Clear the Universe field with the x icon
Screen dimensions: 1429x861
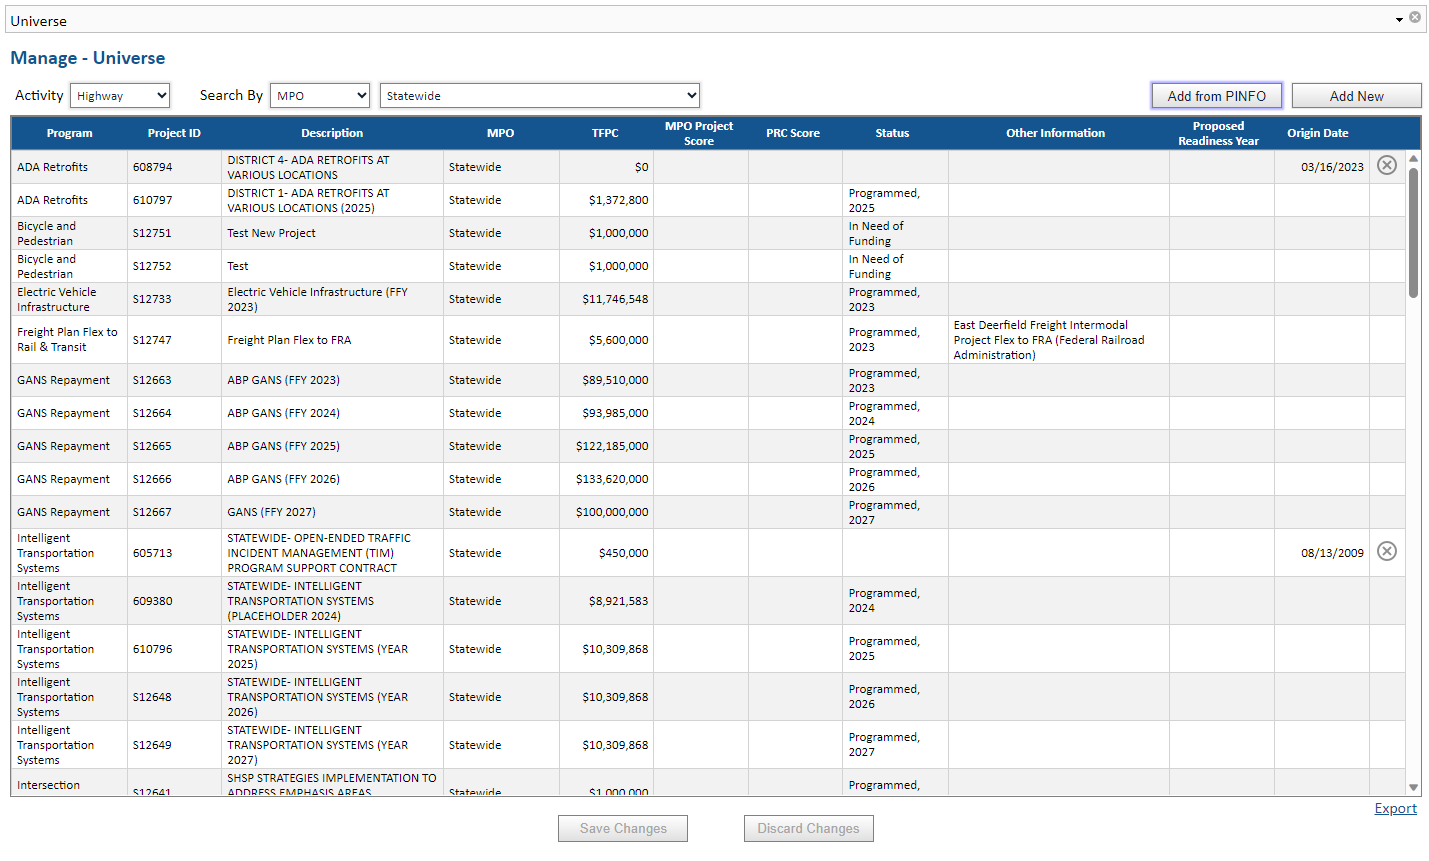[1415, 17]
